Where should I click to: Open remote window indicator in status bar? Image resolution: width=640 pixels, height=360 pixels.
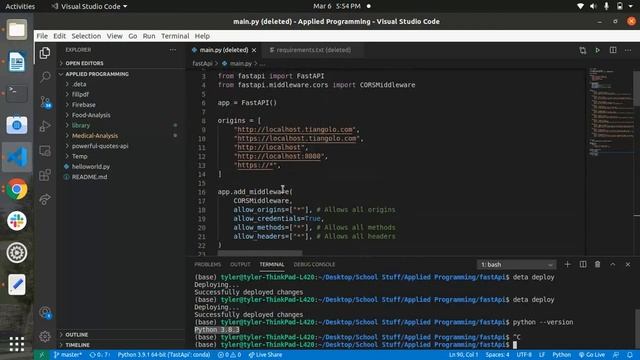(x=42, y=355)
